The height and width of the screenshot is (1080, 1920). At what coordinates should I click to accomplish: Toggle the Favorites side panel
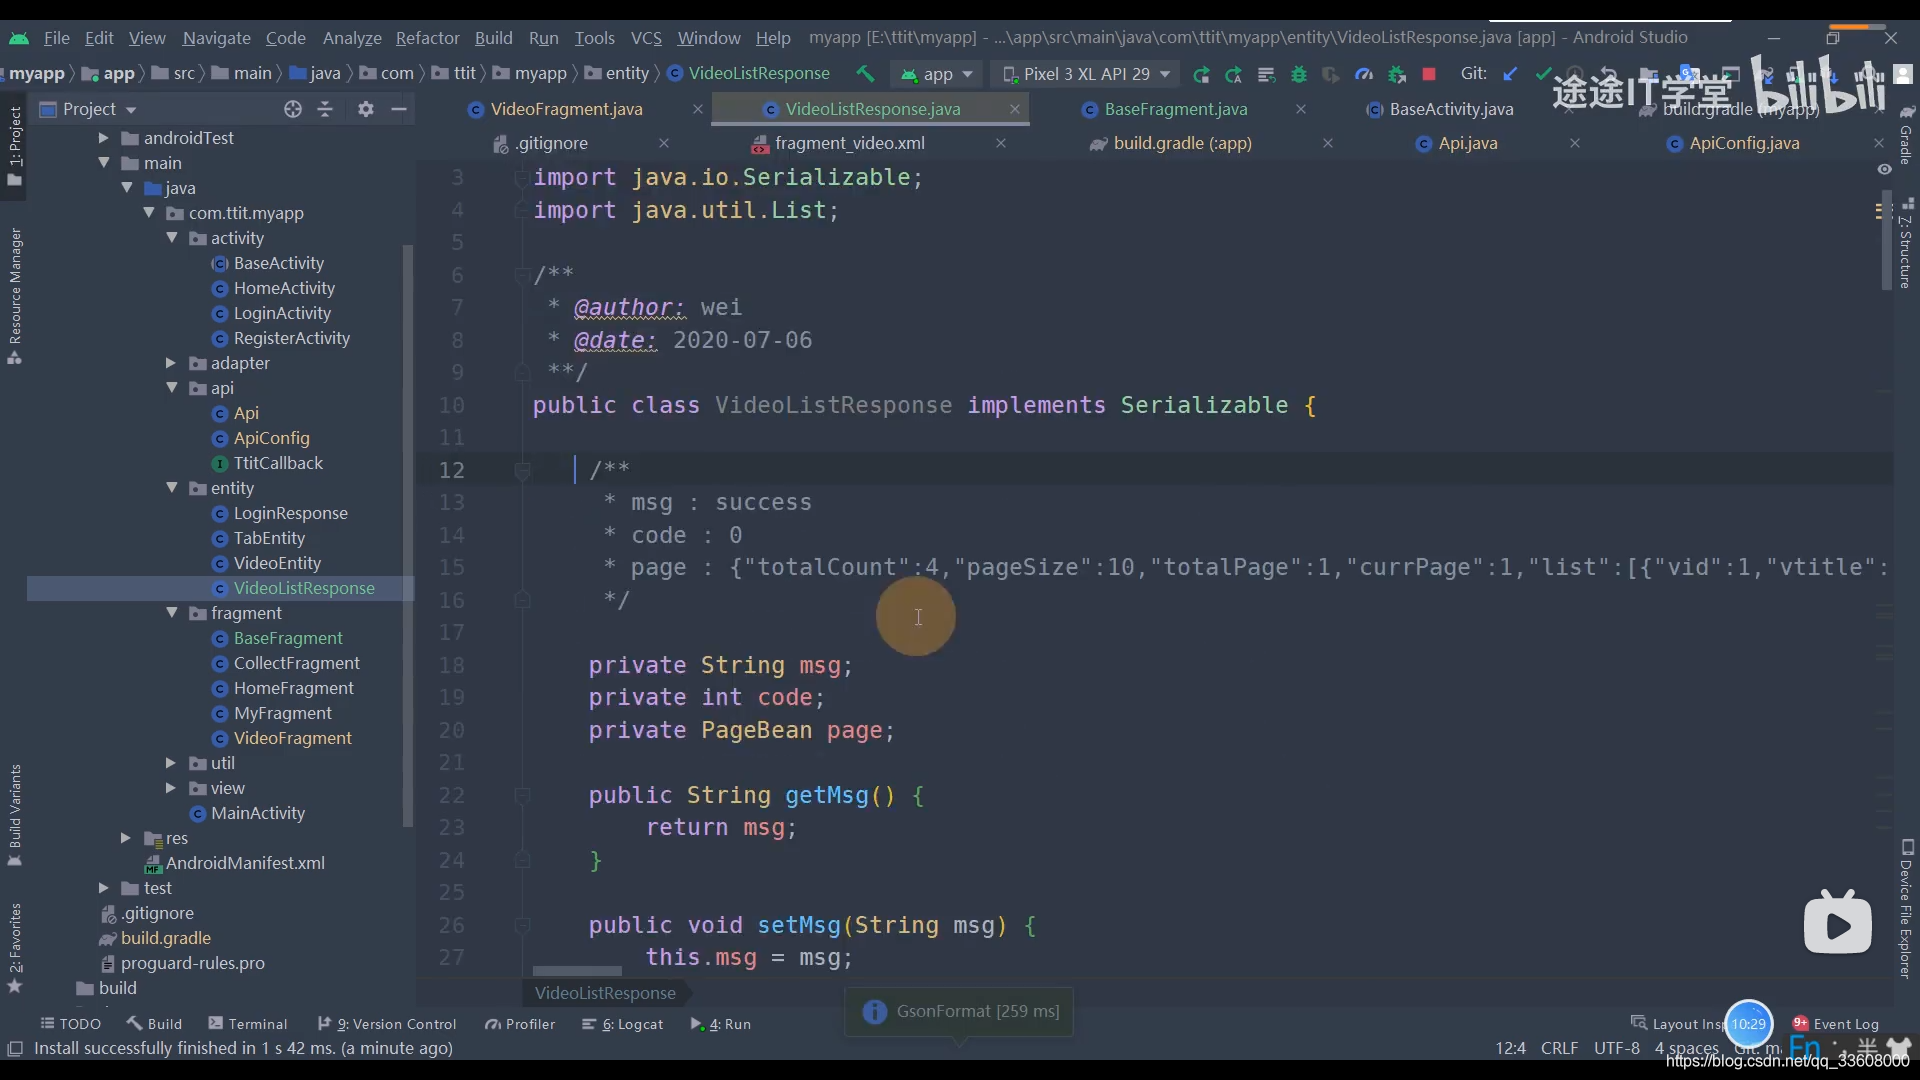[15, 947]
